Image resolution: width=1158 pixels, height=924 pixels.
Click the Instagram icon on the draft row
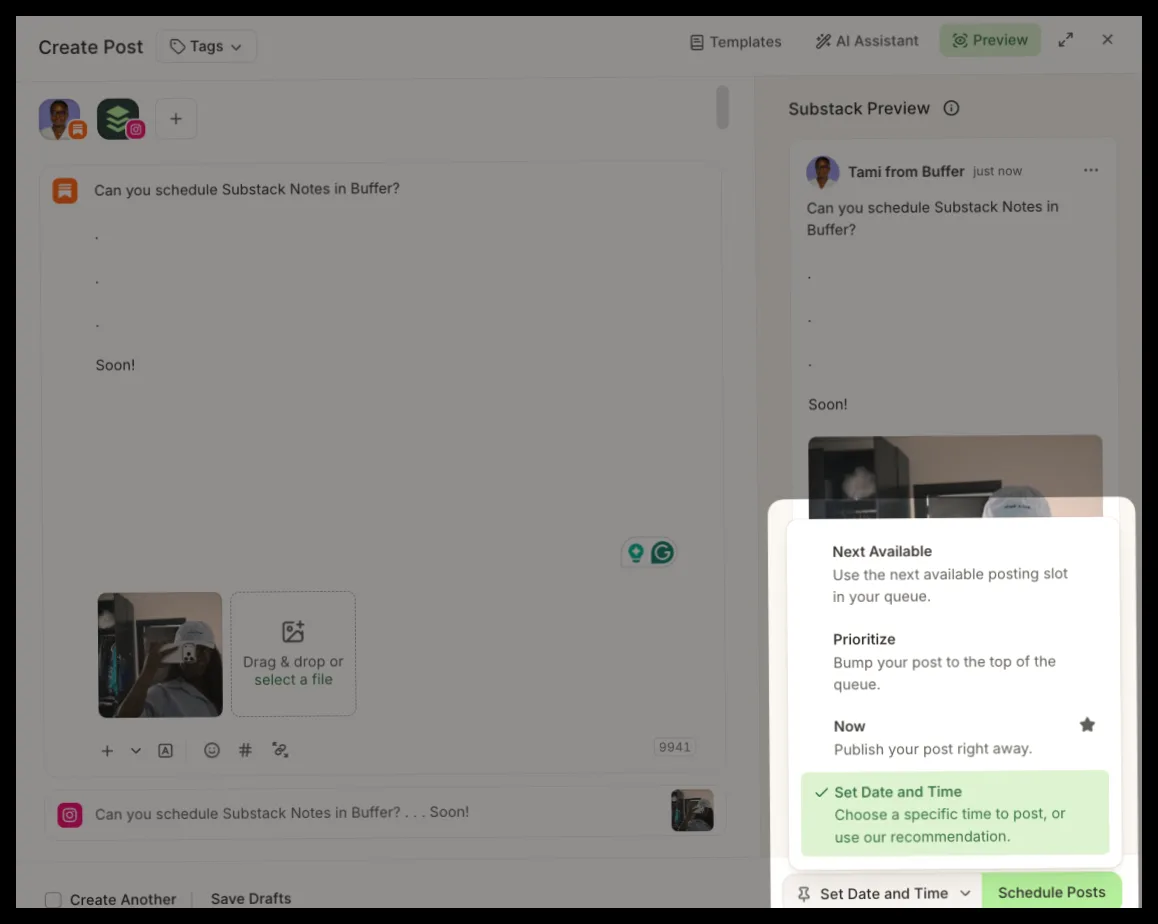pos(69,815)
